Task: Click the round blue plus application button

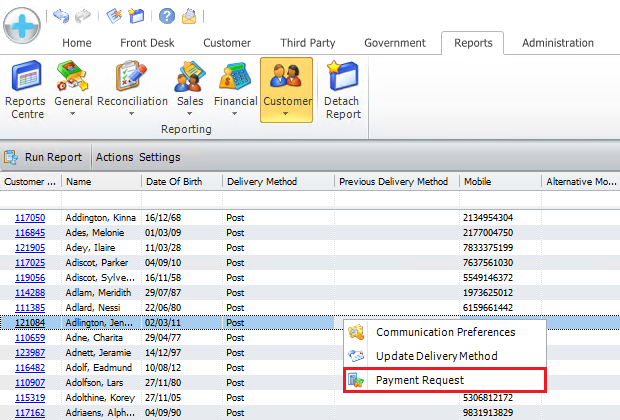Action: 23,23
